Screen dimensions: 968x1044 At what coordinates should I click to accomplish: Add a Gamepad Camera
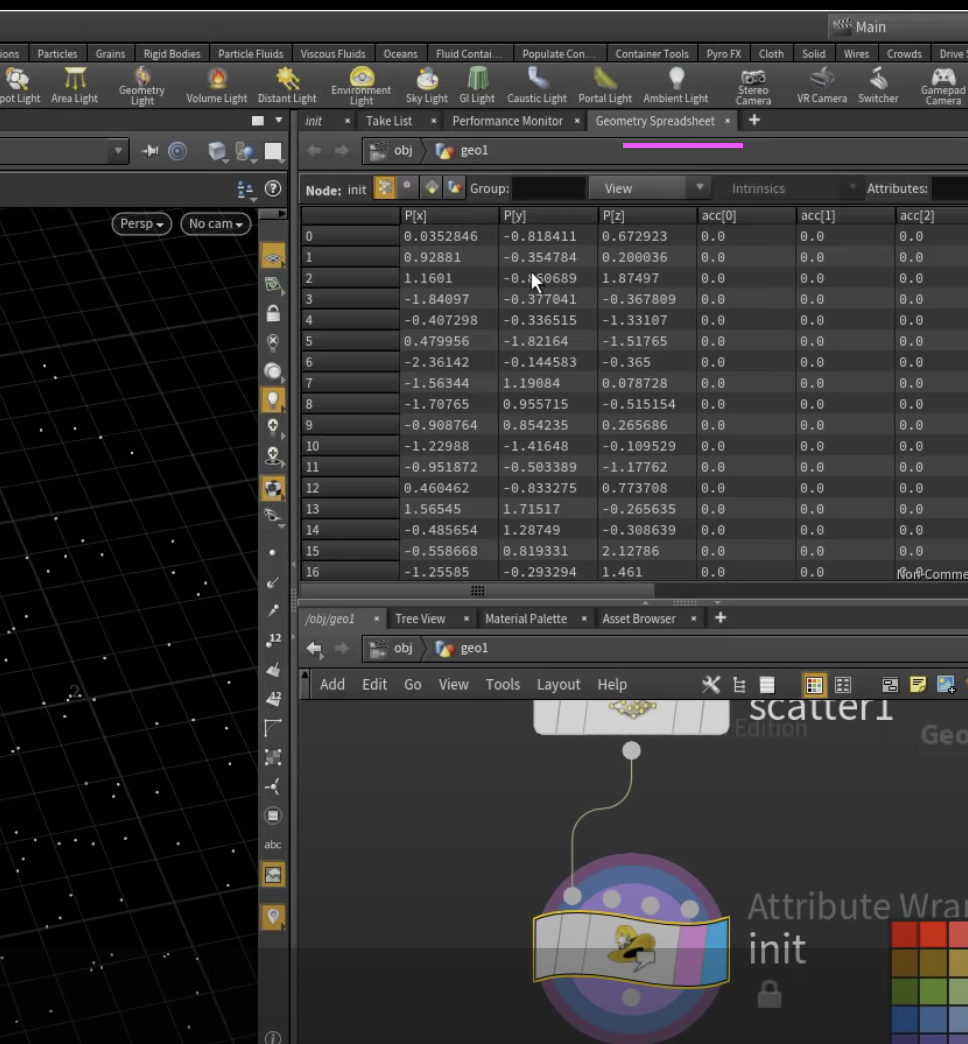[943, 85]
